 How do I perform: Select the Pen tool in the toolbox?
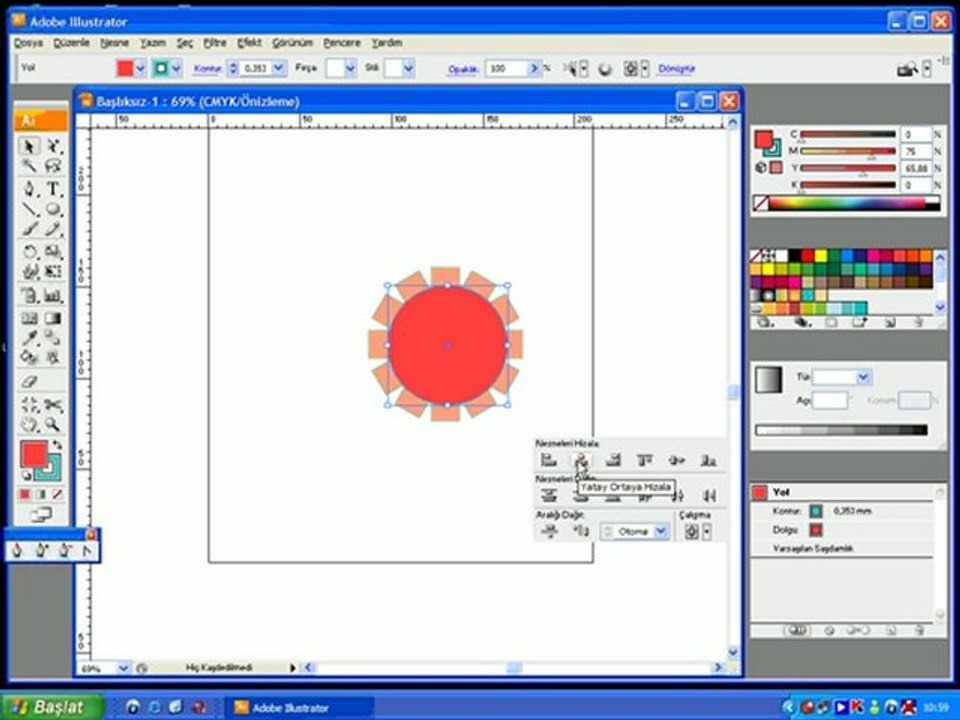coord(28,189)
